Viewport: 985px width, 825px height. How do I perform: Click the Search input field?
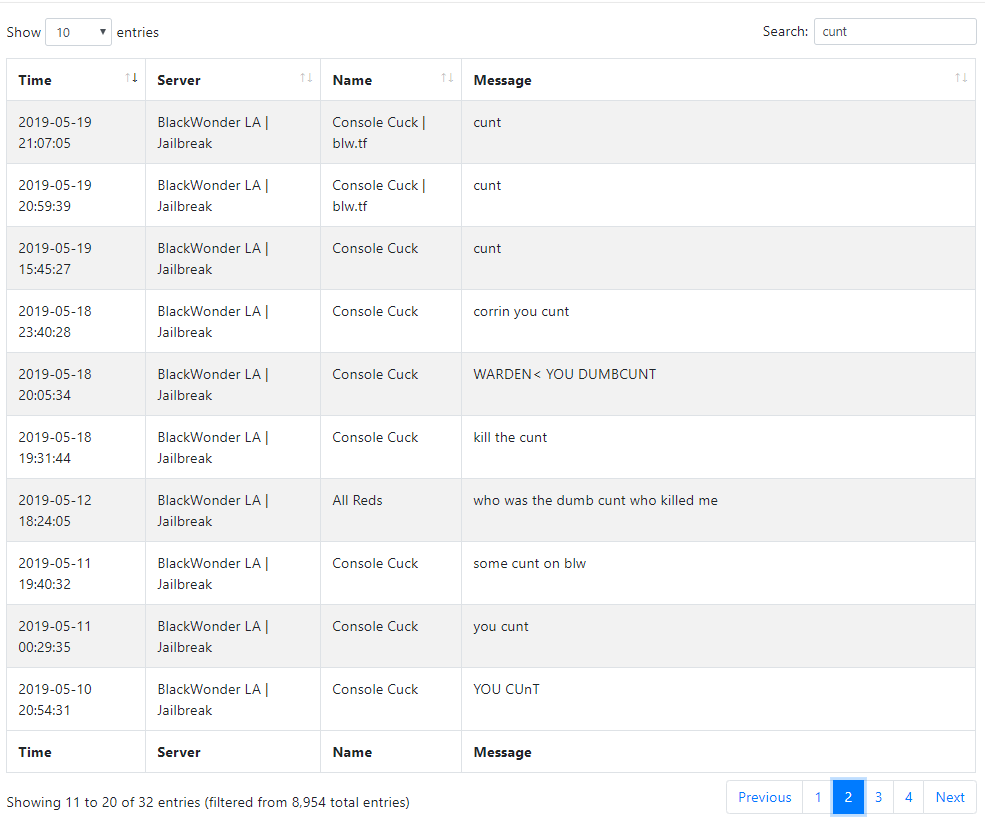pos(895,31)
